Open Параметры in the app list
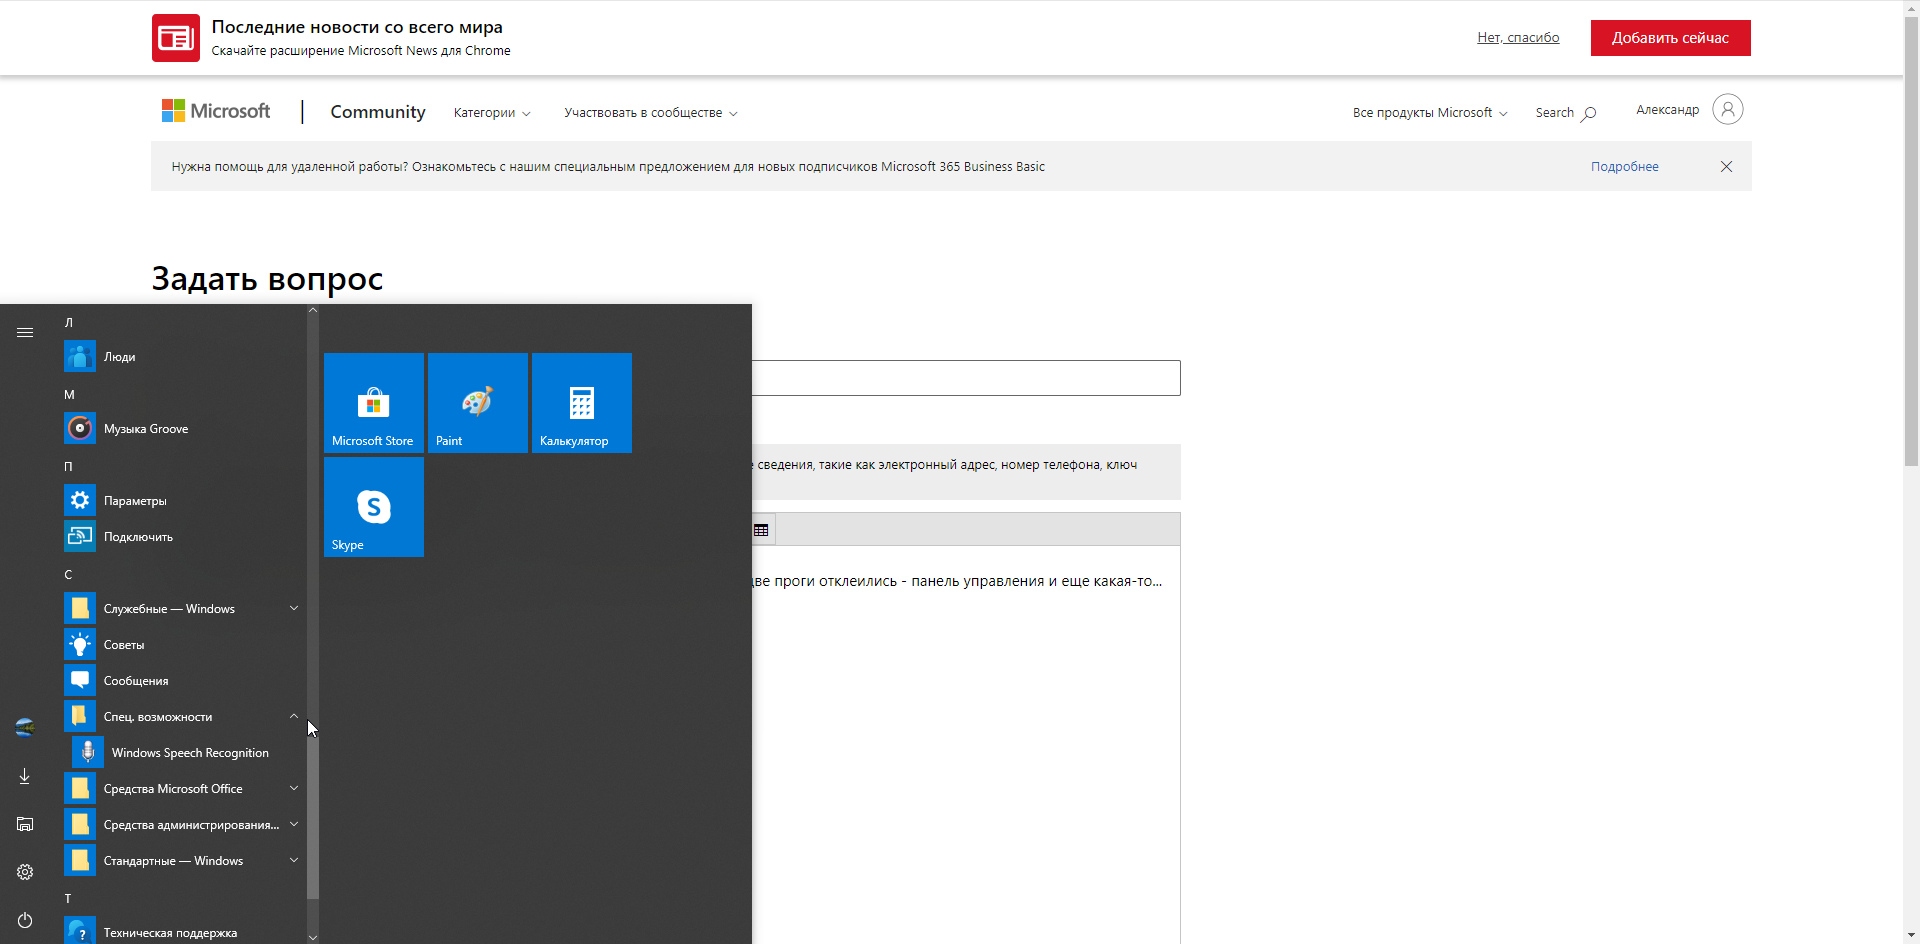Viewport: 1920px width, 944px height. 182,501
